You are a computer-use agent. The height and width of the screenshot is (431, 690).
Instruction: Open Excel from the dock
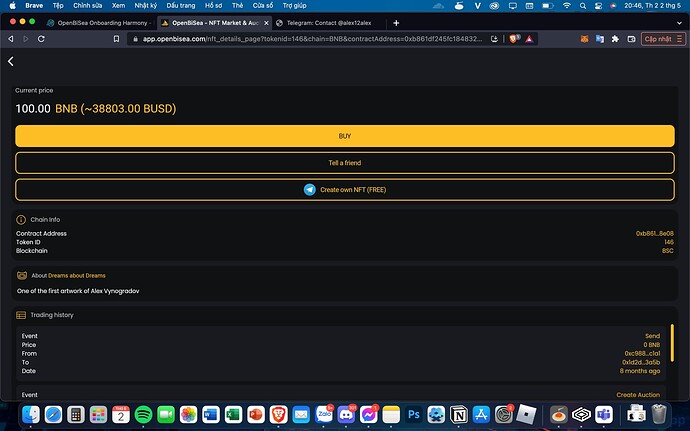pyautogui.click(x=233, y=414)
